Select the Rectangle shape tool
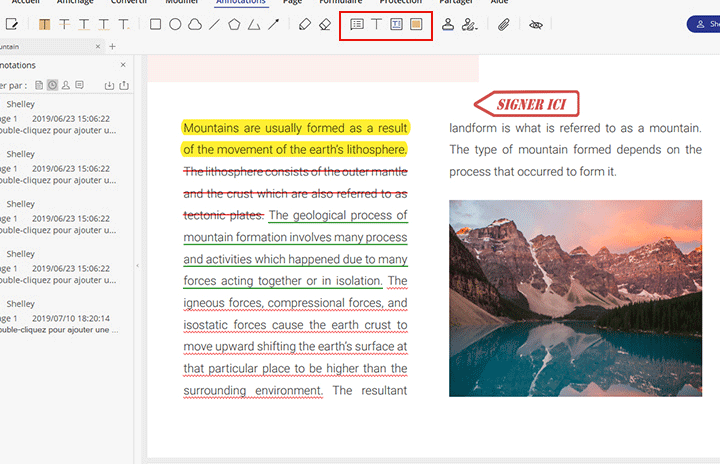 click(x=155, y=24)
